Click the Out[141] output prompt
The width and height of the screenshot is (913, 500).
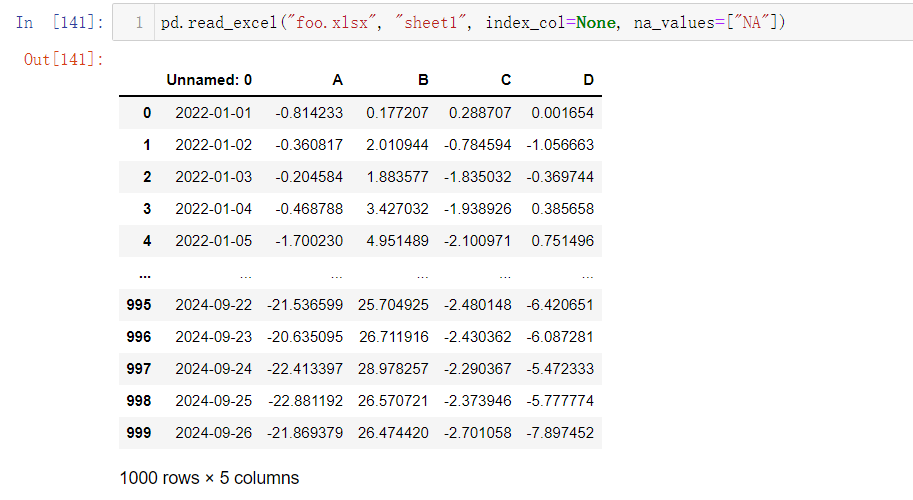(x=63, y=59)
